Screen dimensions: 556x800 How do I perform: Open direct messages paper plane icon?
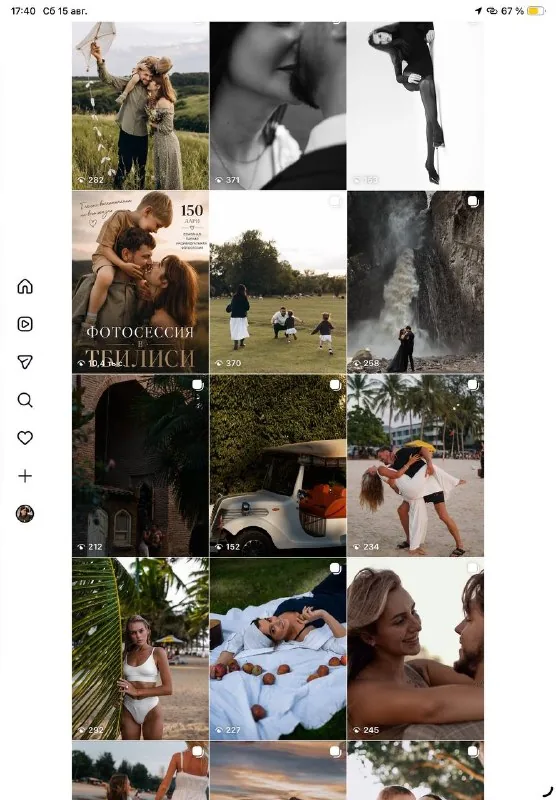pyautogui.click(x=25, y=362)
